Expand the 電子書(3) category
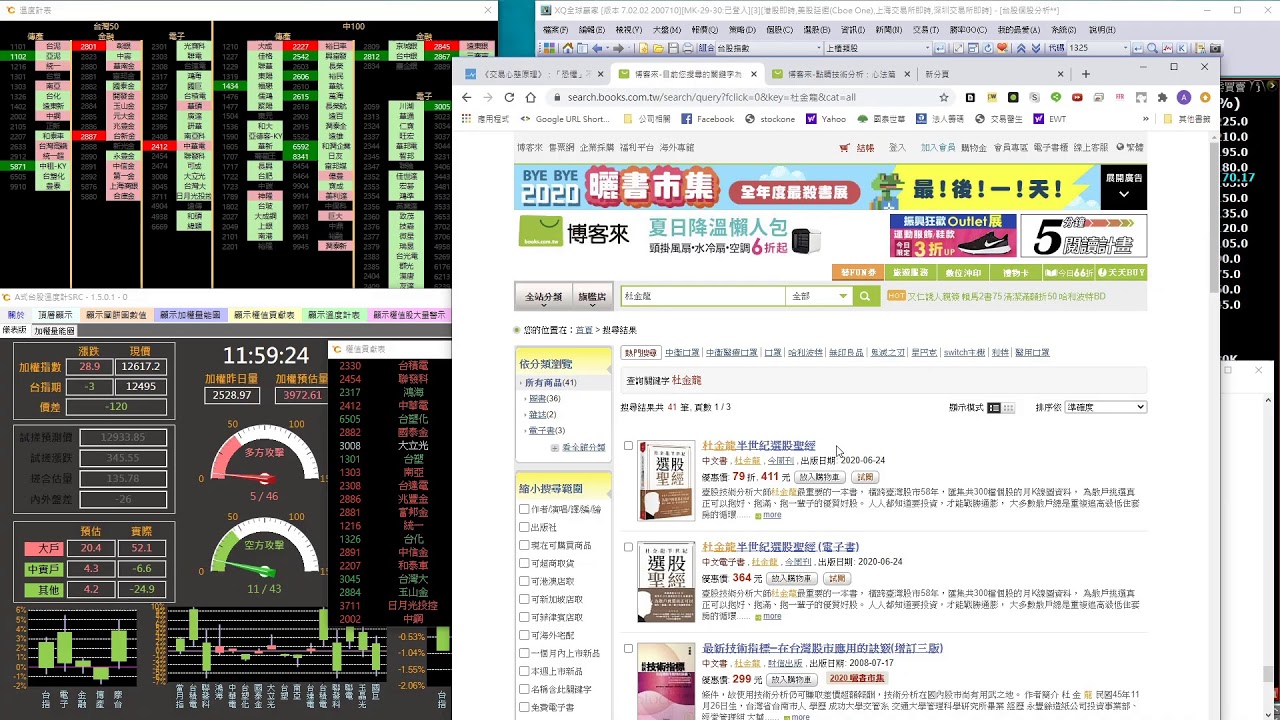1280x720 pixels. click(546, 430)
